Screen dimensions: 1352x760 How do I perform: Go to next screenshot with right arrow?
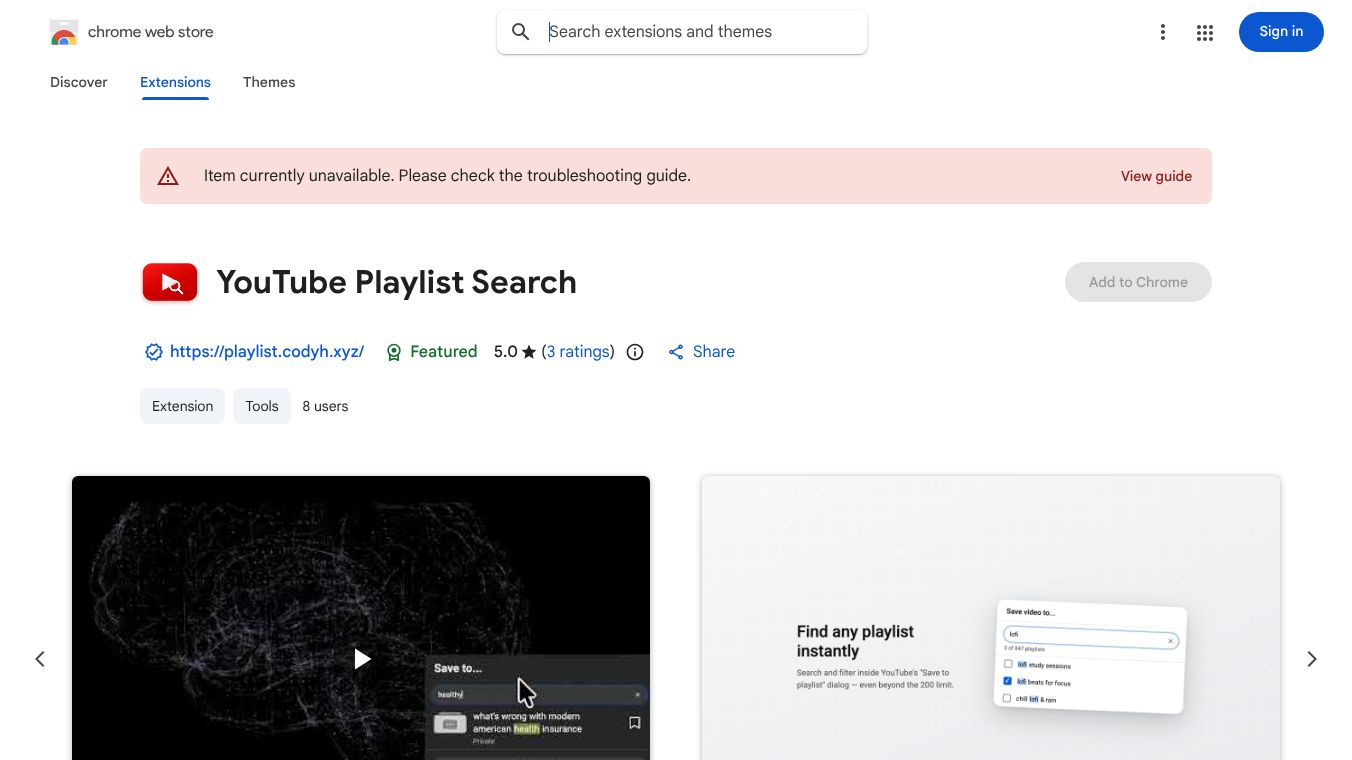pyautogui.click(x=1312, y=659)
